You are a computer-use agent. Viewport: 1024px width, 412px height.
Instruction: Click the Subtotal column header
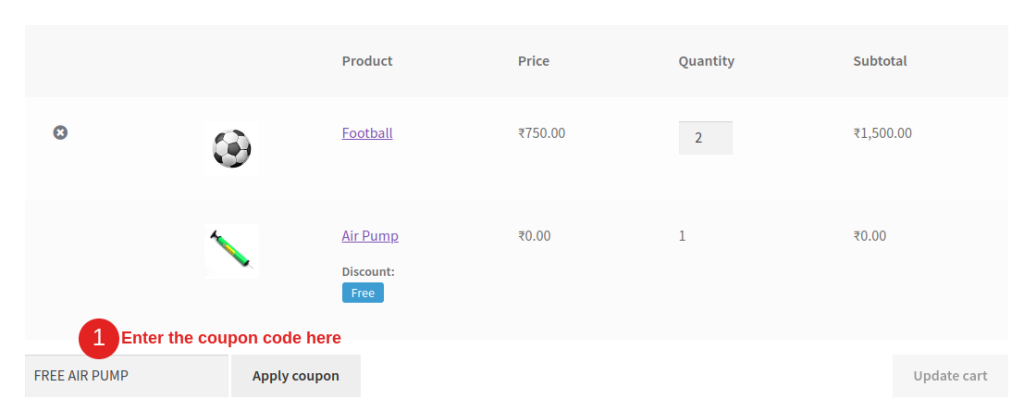click(x=880, y=61)
